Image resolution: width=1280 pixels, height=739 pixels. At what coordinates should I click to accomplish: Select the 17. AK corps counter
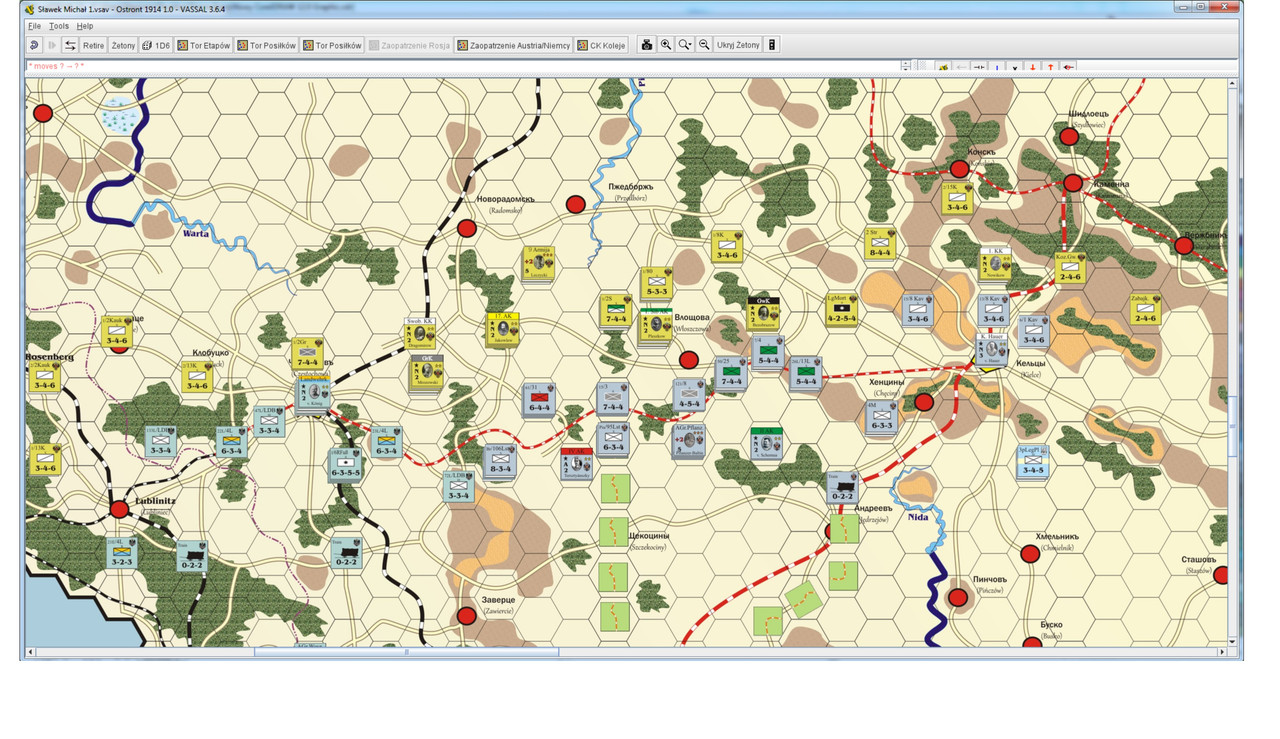(x=503, y=330)
